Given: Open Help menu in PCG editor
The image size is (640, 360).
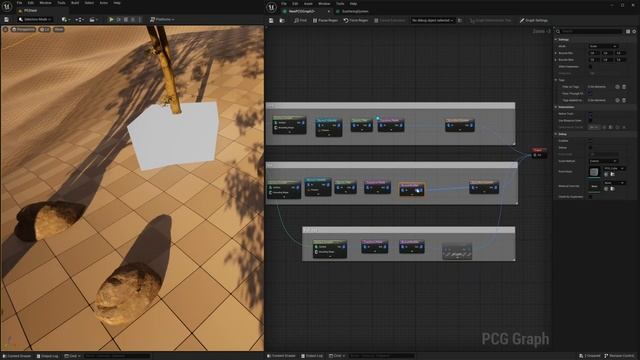Looking at the screenshot, I should tap(353, 4).
